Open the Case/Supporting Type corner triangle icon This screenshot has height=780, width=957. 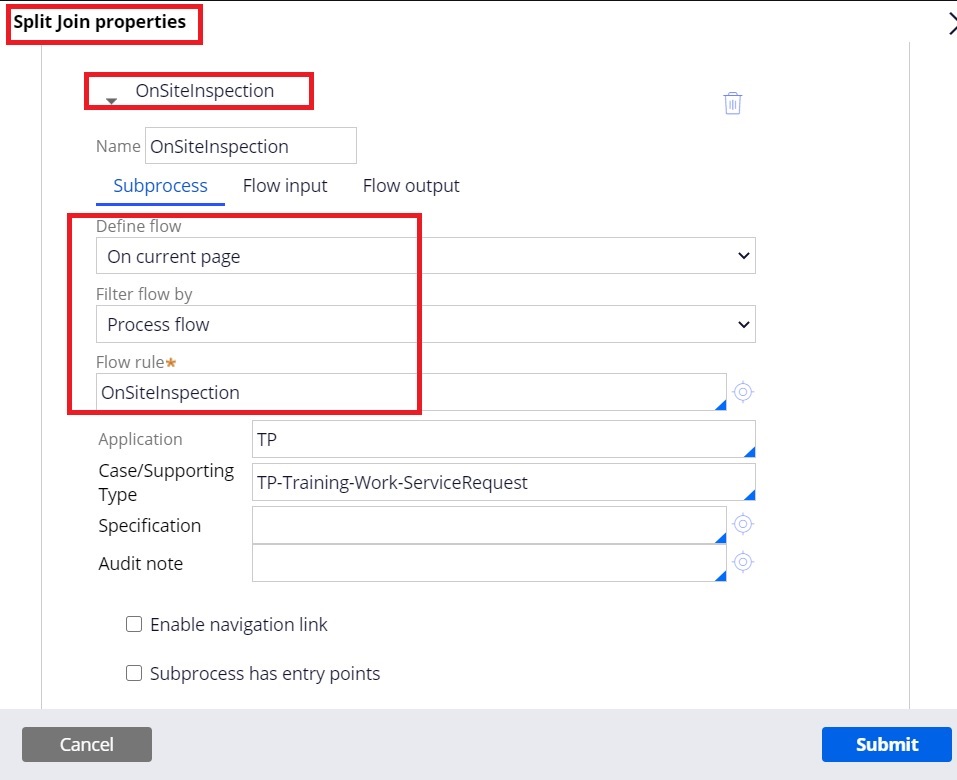(x=750, y=495)
